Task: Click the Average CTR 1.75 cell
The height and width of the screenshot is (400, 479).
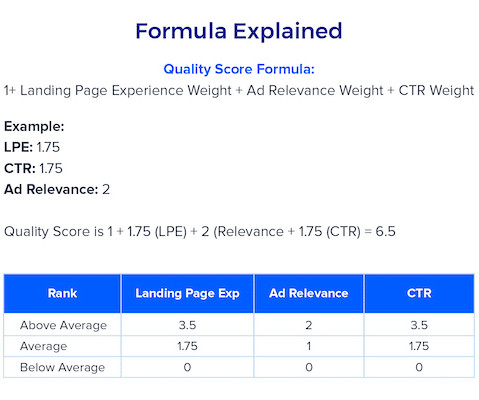Action: [x=419, y=346]
